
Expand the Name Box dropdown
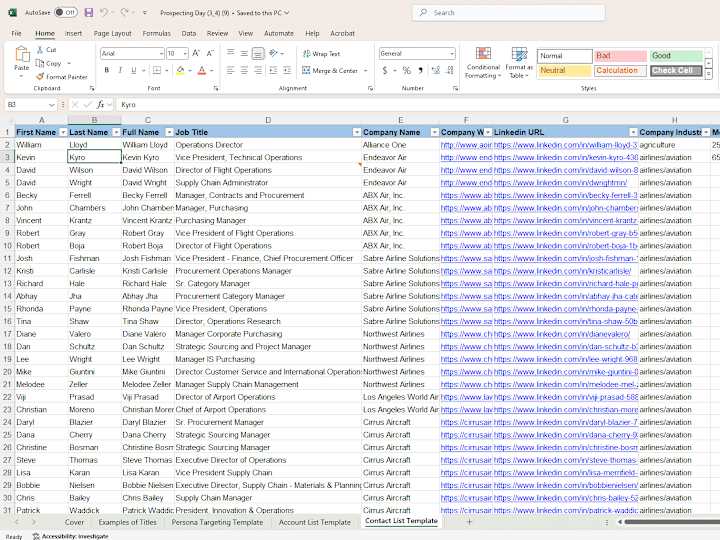(x=51, y=105)
